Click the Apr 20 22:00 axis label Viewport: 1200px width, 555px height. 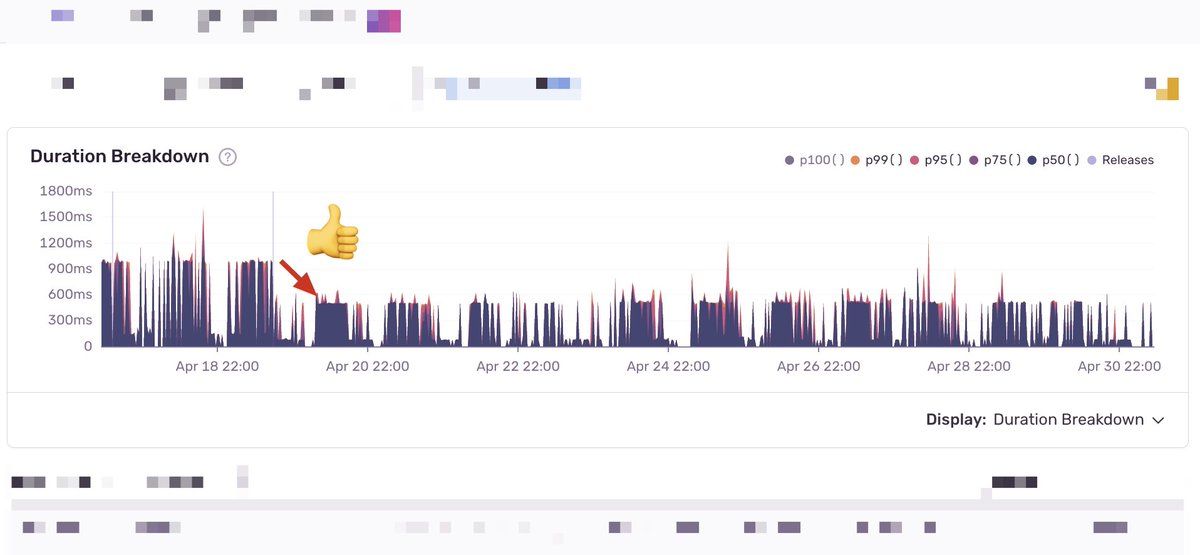click(367, 366)
